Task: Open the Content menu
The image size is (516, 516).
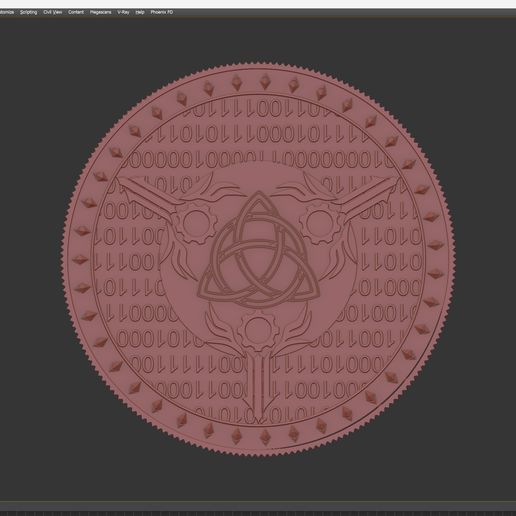Action: 76,12
